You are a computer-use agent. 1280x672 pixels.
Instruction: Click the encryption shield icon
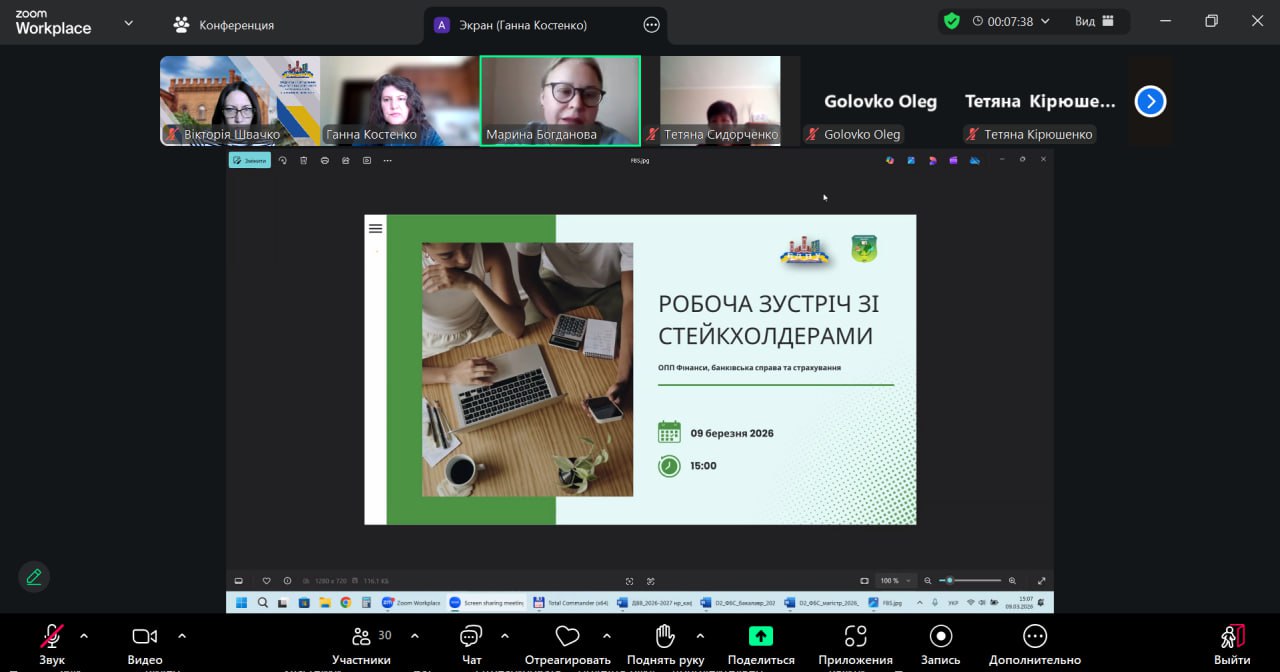[951, 21]
